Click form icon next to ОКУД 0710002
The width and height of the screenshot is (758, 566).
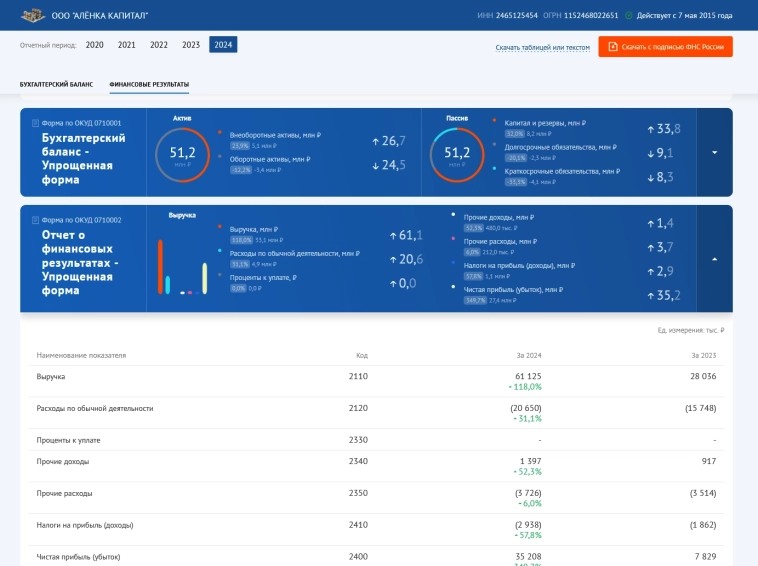[x=36, y=220]
